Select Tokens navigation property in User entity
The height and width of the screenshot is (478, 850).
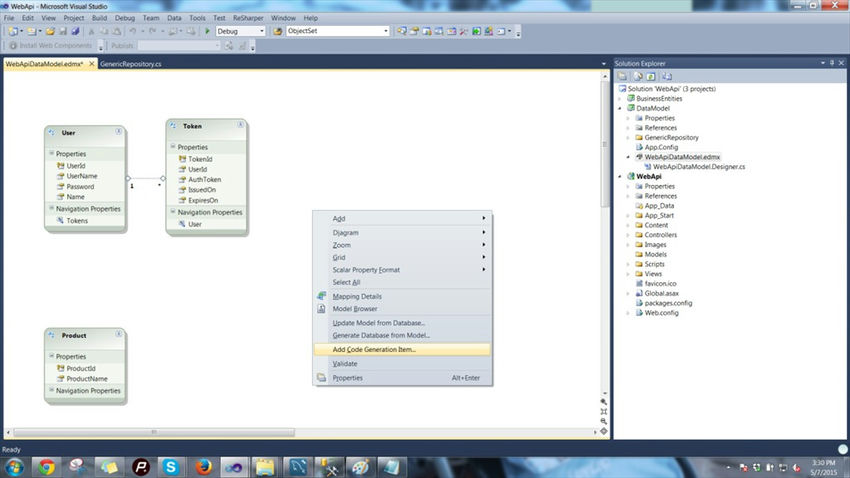tap(77, 221)
